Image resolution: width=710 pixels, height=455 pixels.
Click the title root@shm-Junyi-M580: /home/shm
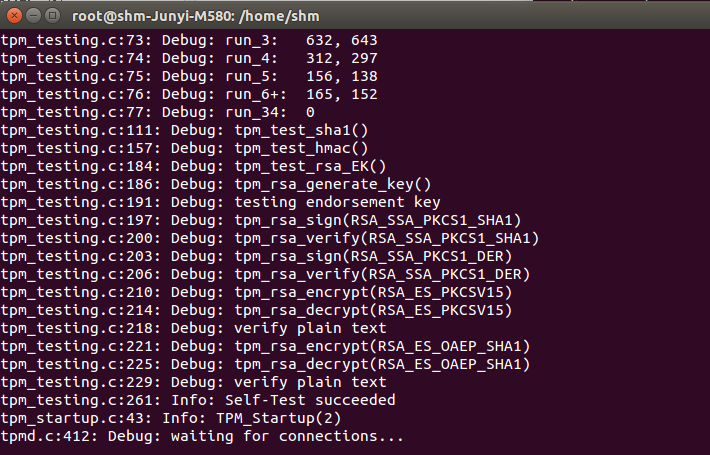coord(196,16)
